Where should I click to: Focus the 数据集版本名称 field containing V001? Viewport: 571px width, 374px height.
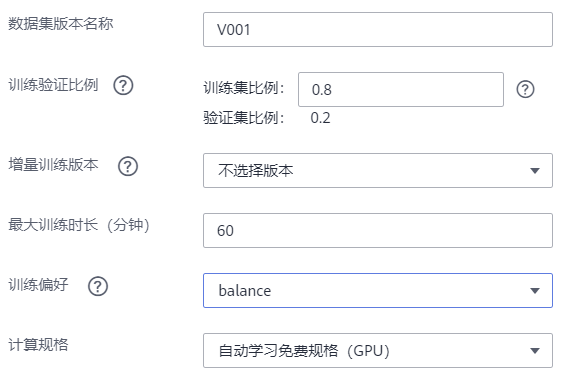point(378,29)
